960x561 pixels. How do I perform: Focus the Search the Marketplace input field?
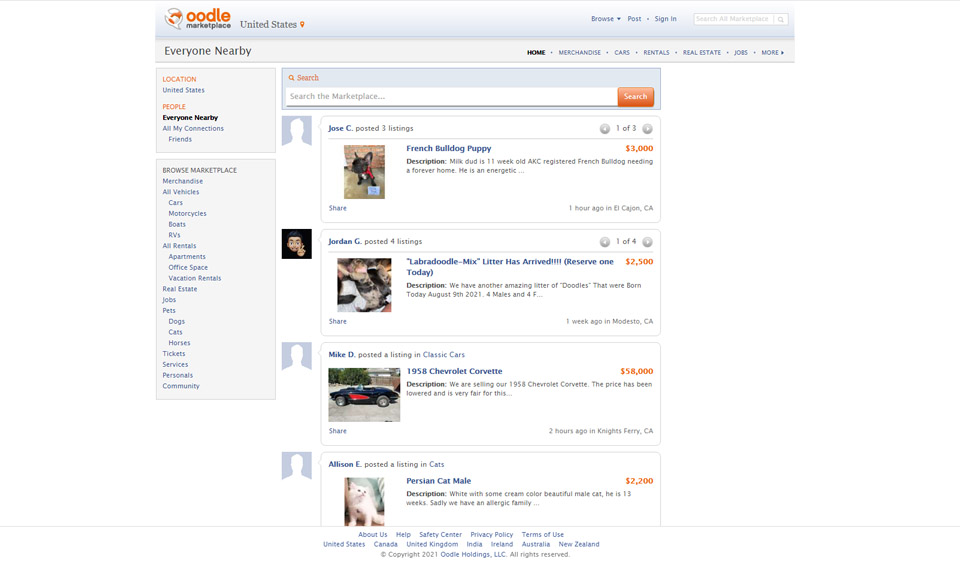[451, 96]
